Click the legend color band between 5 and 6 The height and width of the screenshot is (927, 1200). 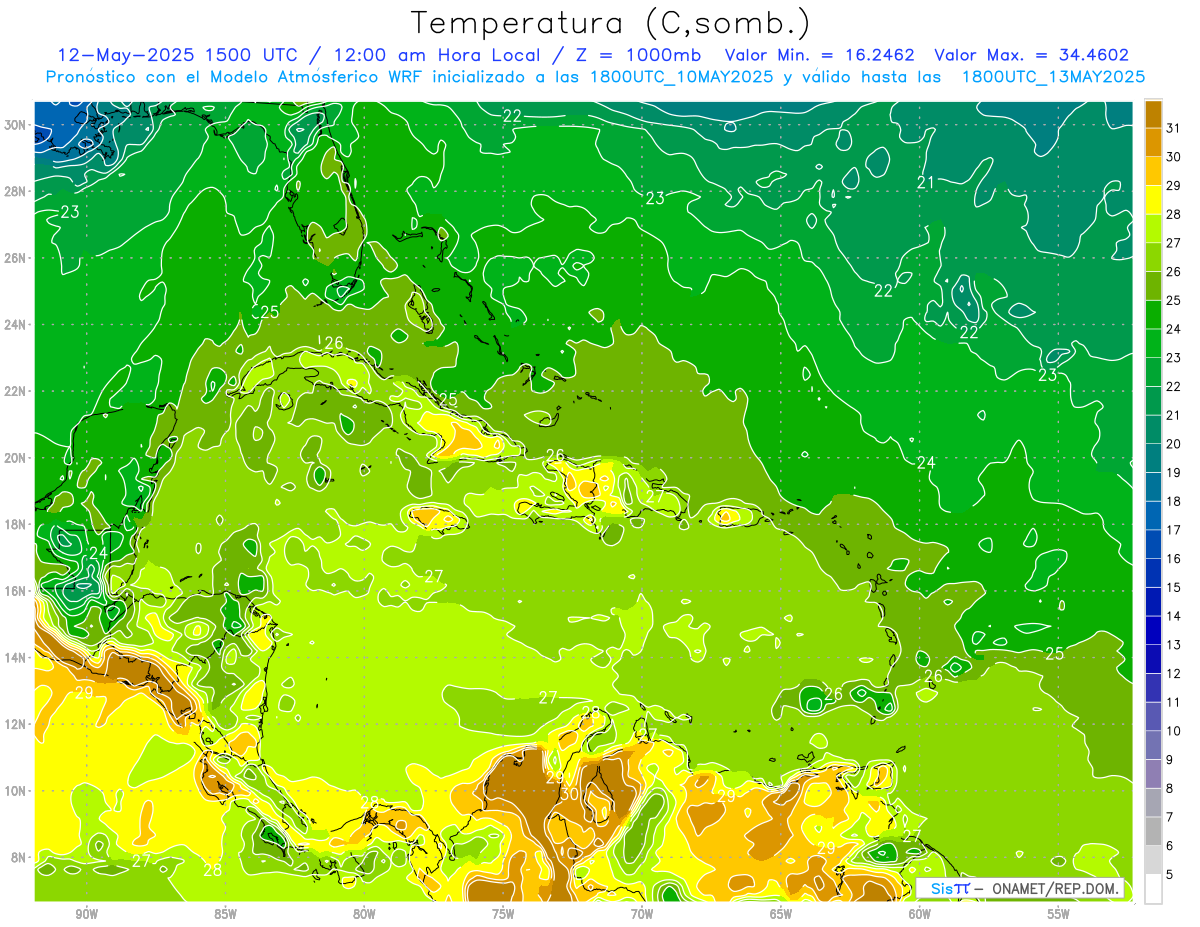[1153, 860]
